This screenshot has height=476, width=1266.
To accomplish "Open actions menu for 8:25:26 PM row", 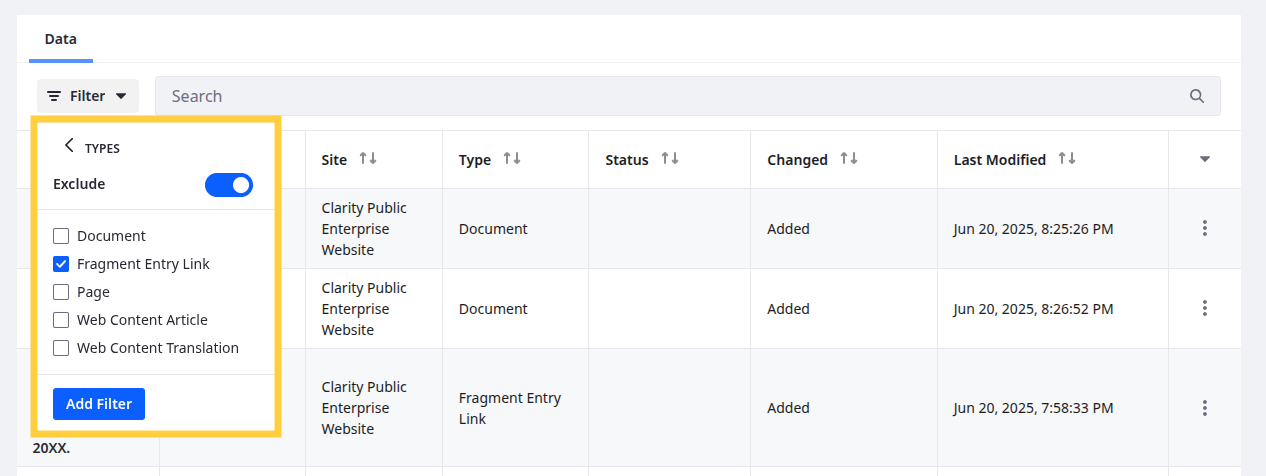I will [1204, 228].
